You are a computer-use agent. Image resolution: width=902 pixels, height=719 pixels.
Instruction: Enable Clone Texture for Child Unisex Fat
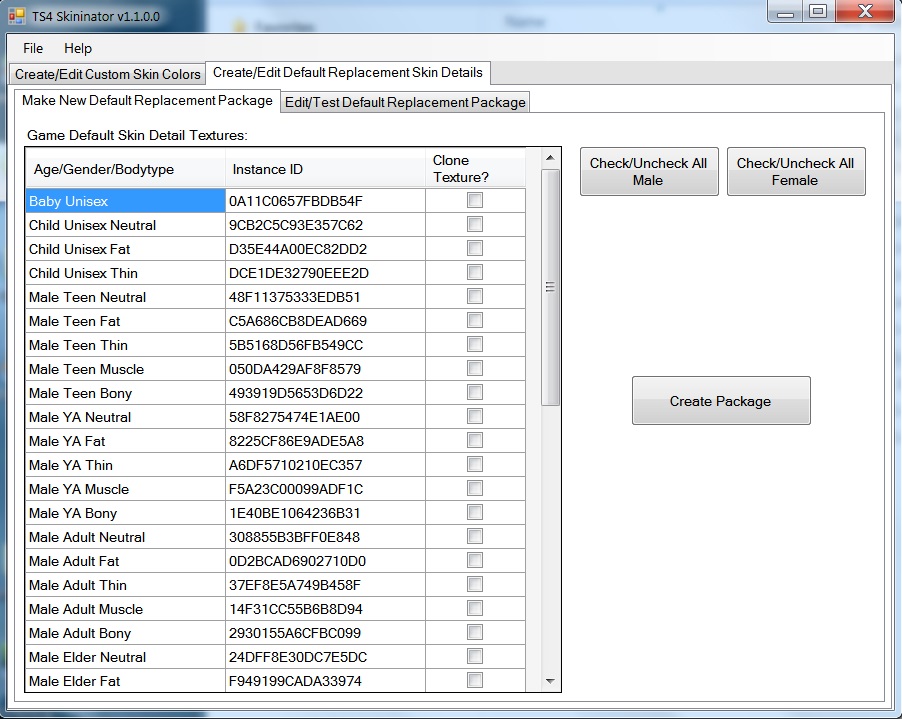[475, 248]
